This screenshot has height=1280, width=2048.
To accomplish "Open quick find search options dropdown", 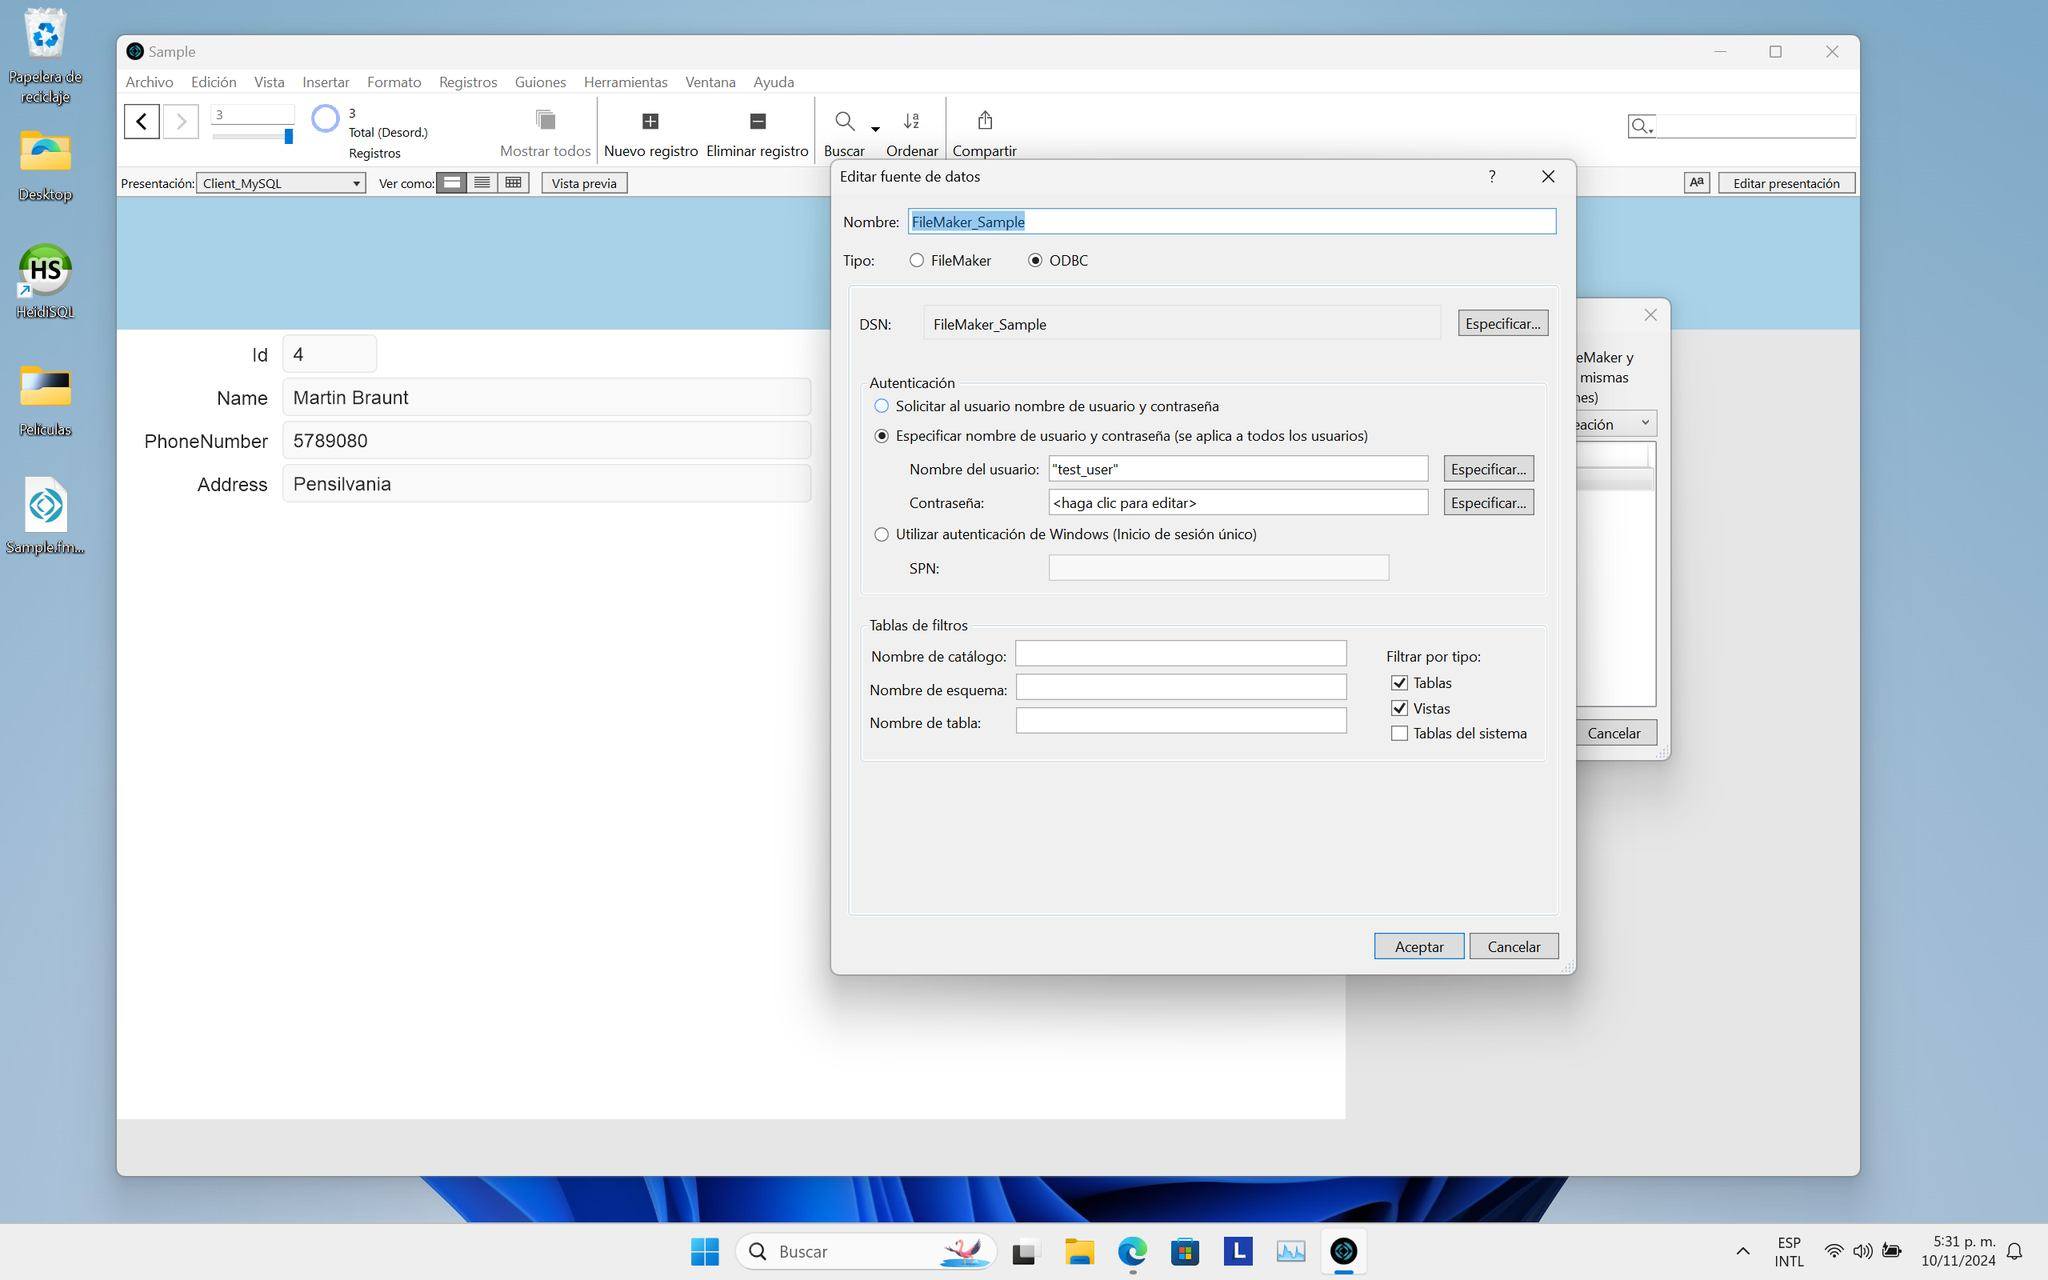I will (1641, 126).
